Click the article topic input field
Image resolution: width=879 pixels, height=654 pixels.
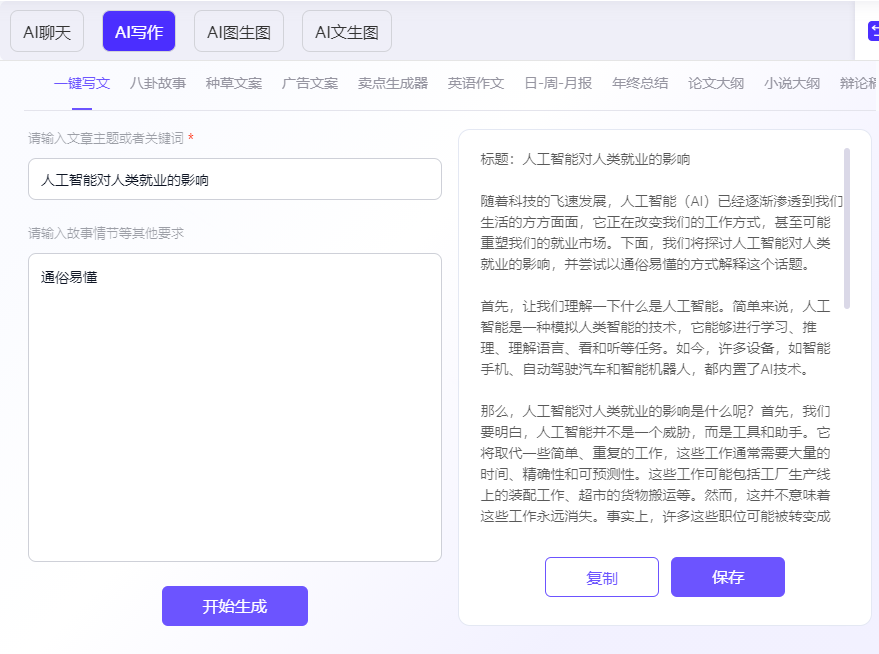click(x=234, y=179)
